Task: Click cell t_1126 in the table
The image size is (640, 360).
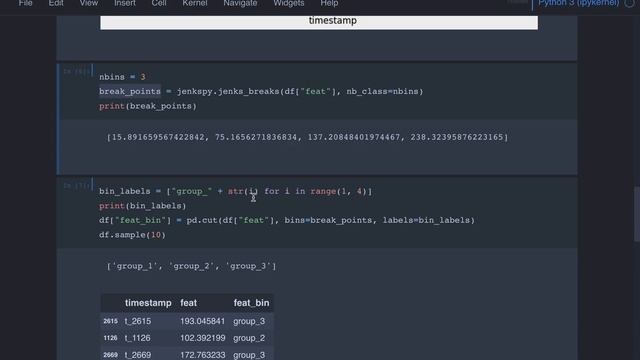Action: click(x=138, y=338)
